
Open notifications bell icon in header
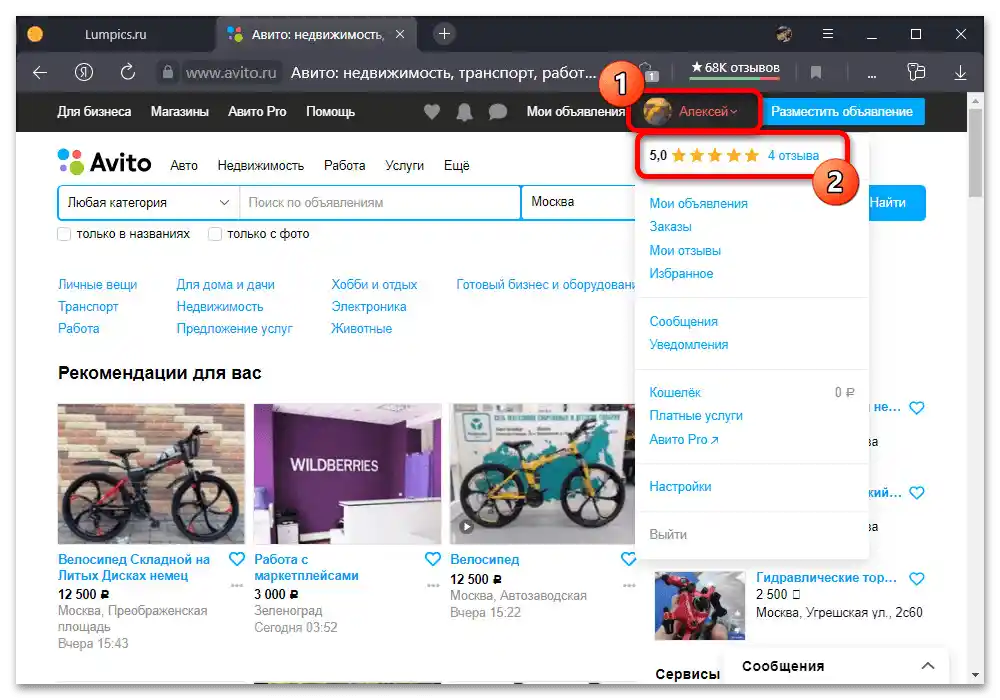tap(464, 112)
